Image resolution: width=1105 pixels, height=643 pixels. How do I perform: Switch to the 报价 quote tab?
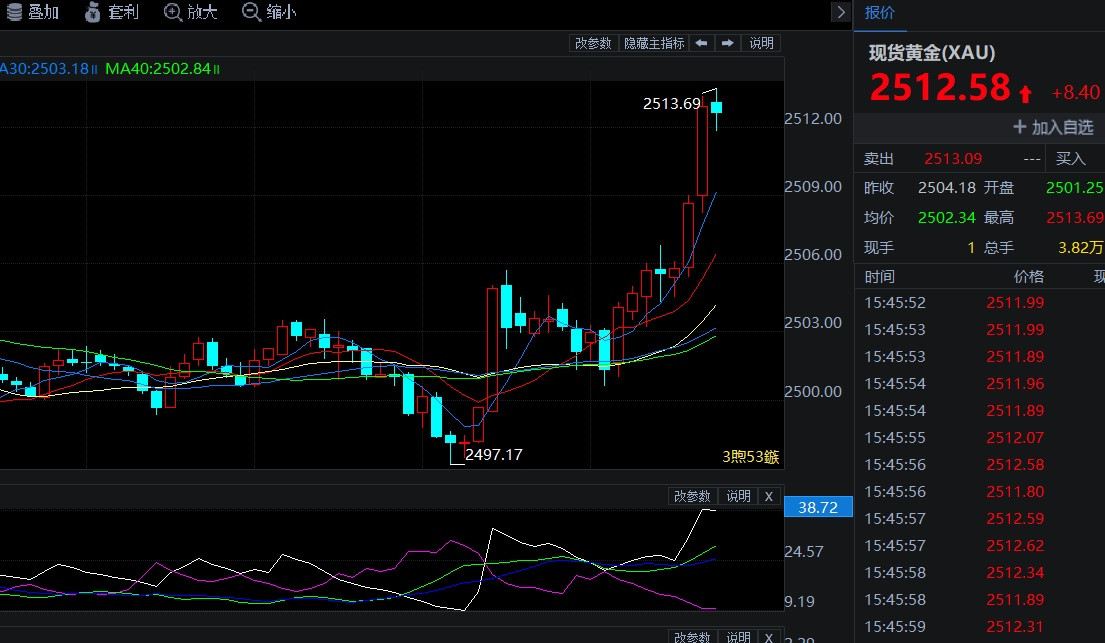coord(880,12)
